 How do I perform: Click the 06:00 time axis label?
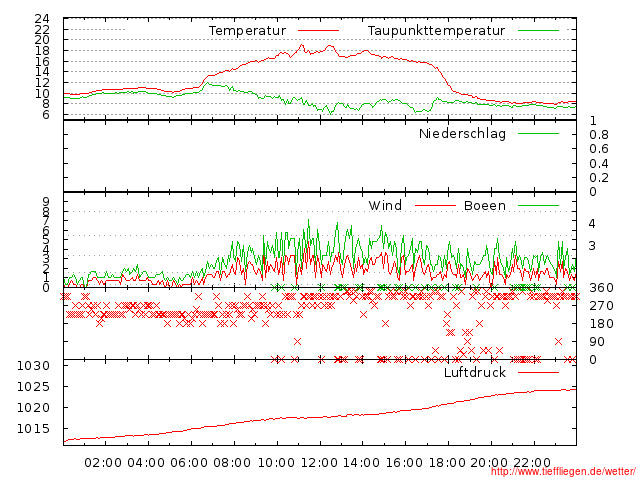pyautogui.click(x=189, y=463)
